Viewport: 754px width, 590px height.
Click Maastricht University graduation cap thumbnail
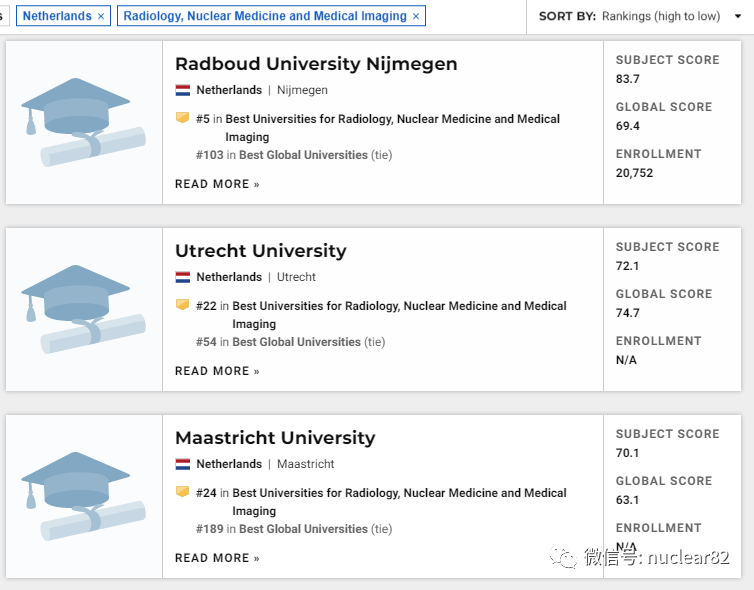[x=84, y=496]
